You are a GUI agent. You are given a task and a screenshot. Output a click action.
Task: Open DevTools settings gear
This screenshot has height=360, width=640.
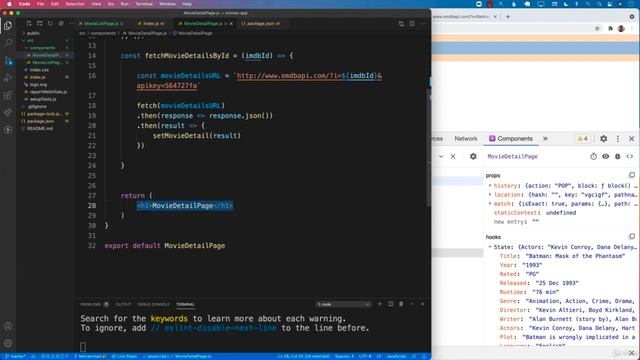coord(604,139)
